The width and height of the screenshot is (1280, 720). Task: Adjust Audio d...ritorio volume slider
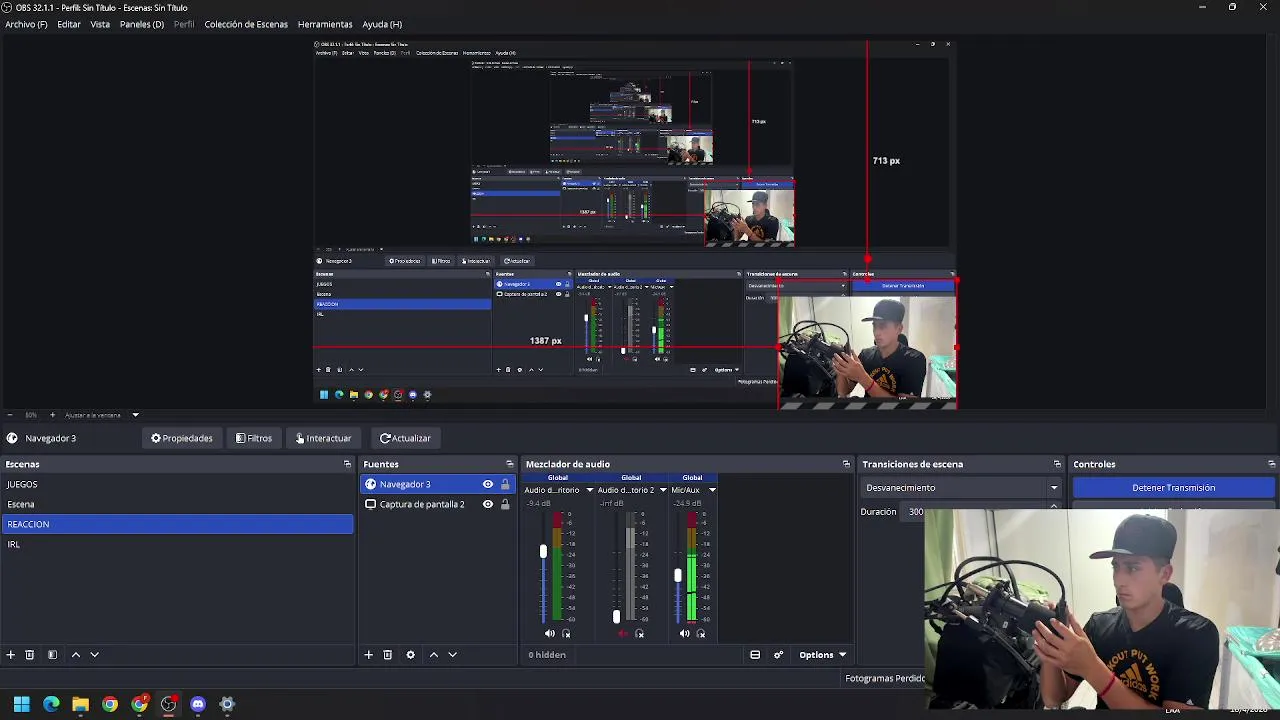pyautogui.click(x=543, y=552)
